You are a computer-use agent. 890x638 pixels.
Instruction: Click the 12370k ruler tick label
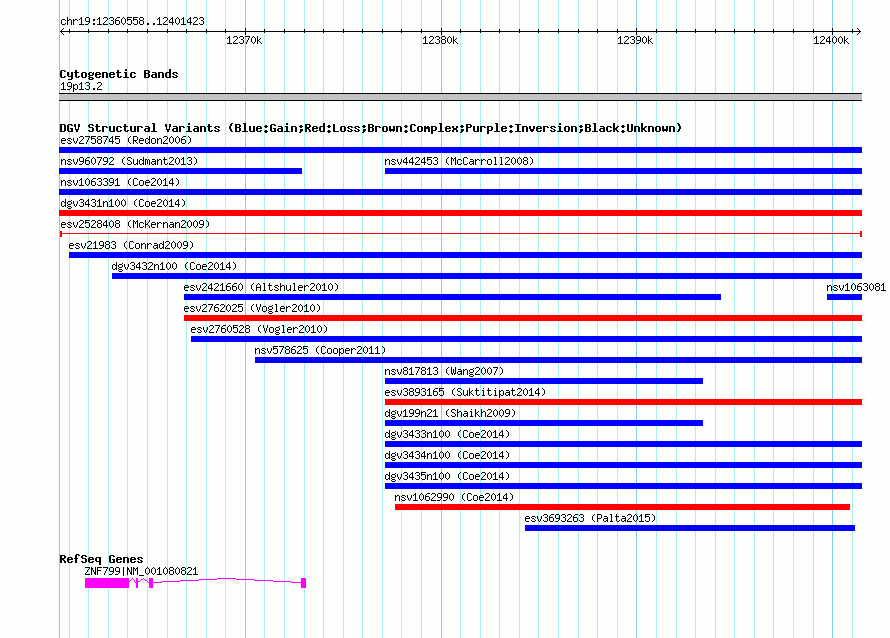244,40
